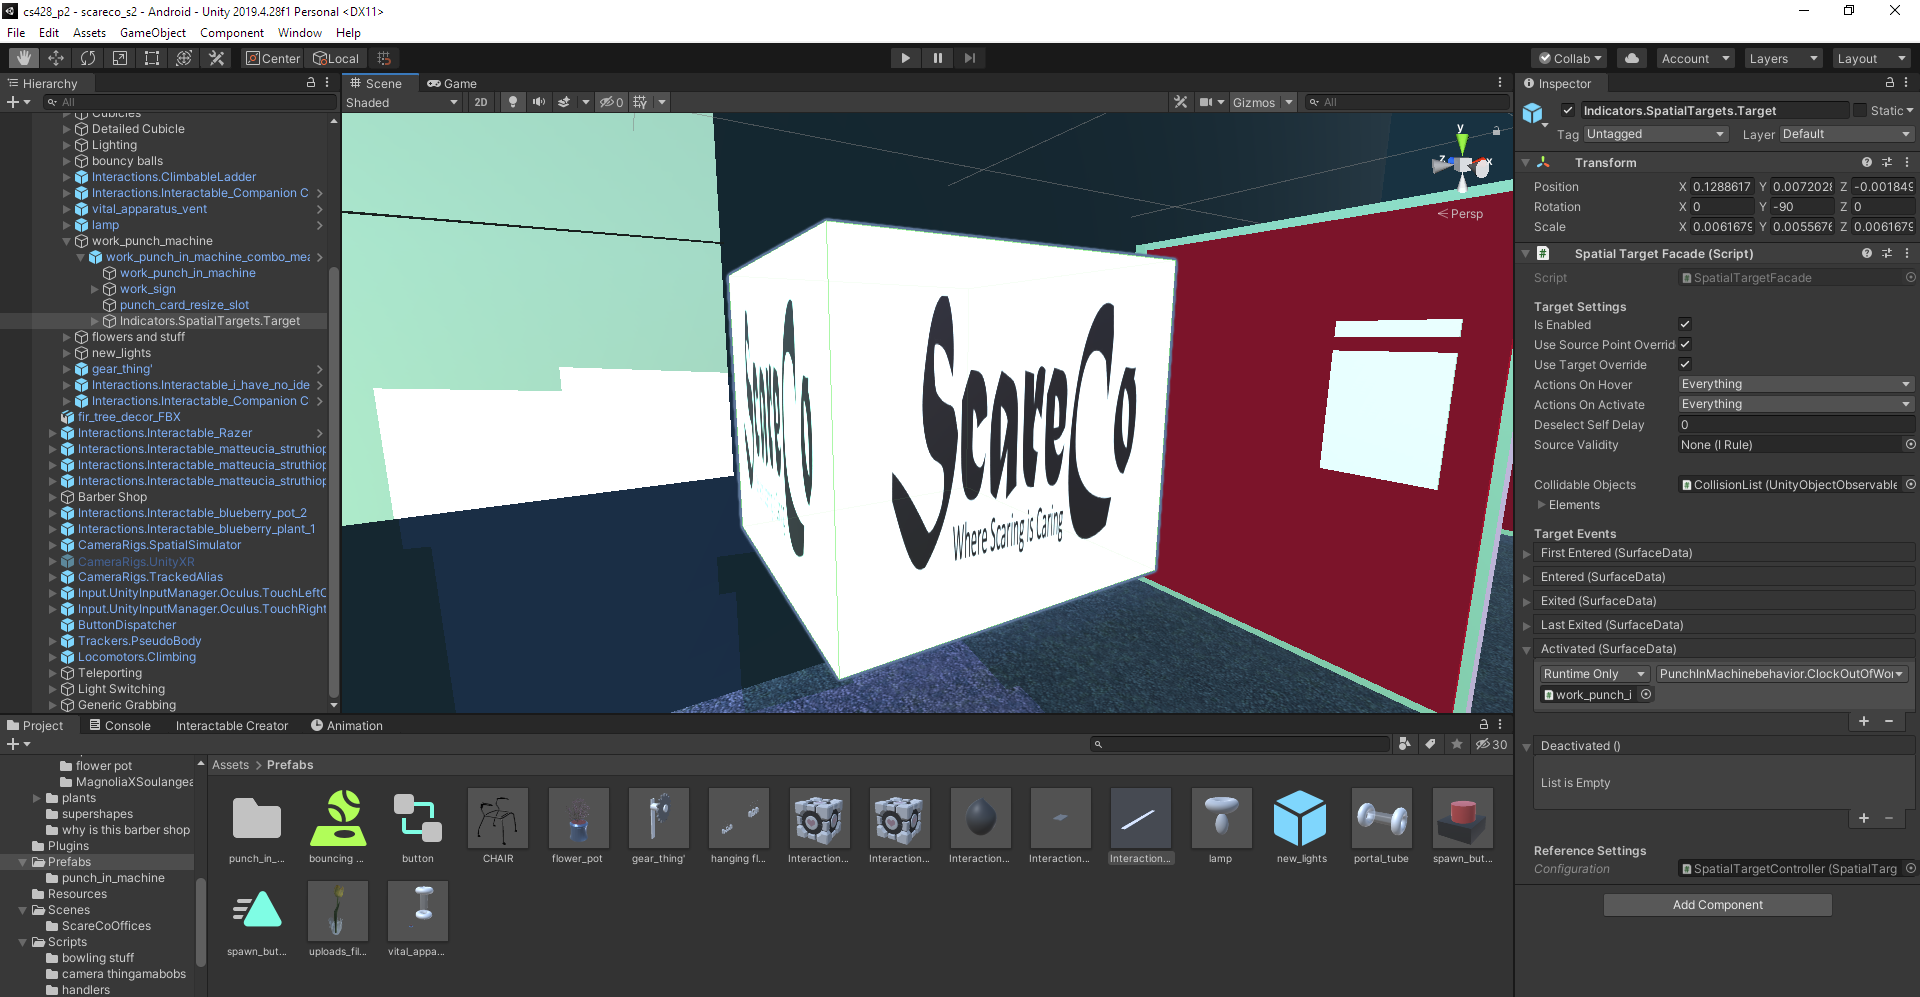Pause the game playback
The image size is (1920, 997).
(x=937, y=58)
